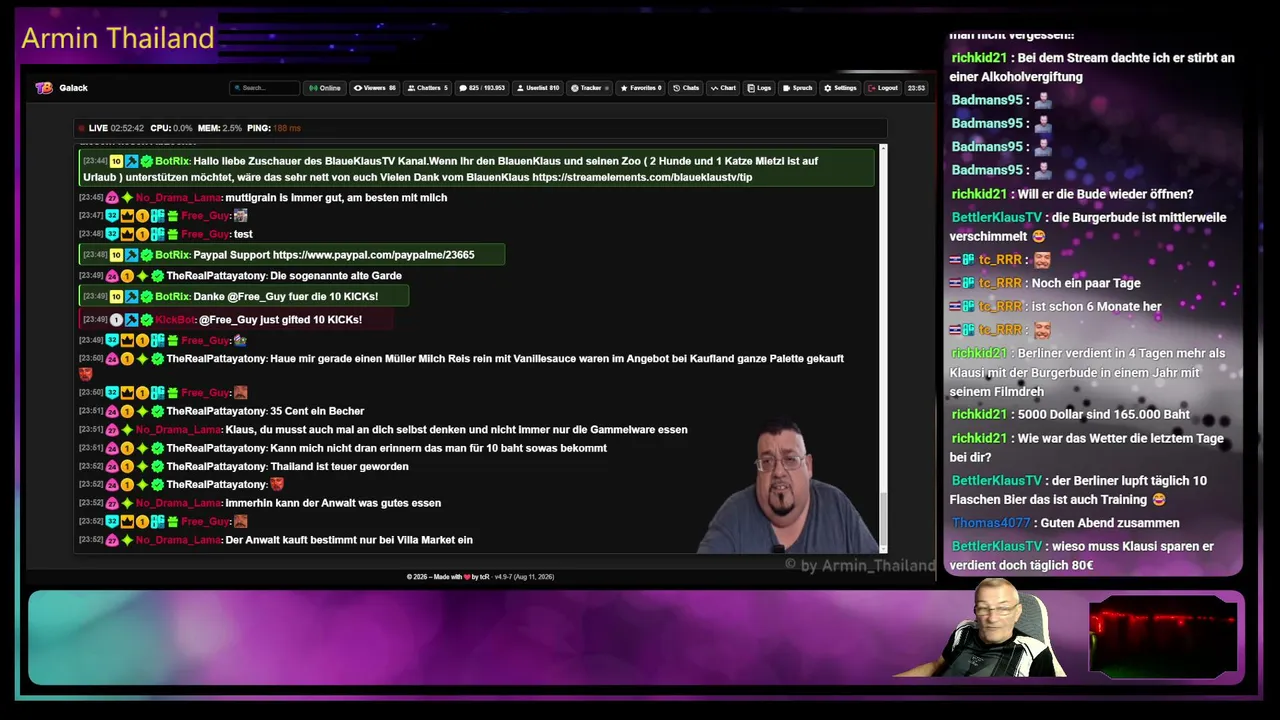Click into the Search field in toolbar
1280x720 pixels.
[x=264, y=88]
